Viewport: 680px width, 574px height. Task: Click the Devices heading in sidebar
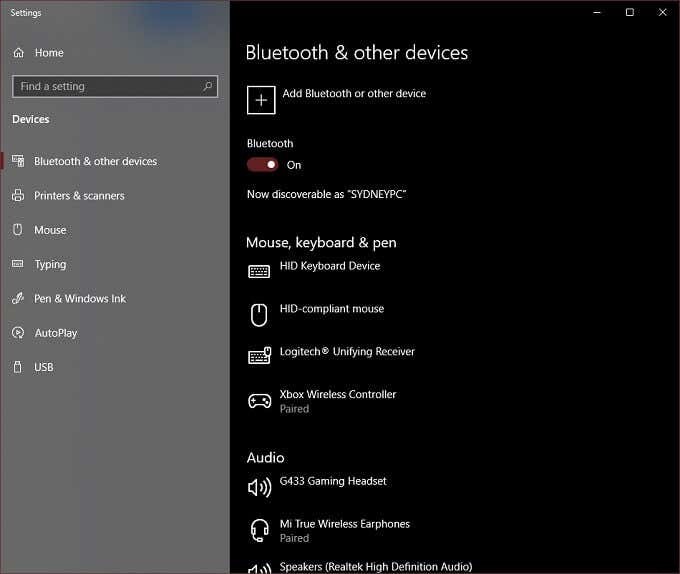pos(31,119)
